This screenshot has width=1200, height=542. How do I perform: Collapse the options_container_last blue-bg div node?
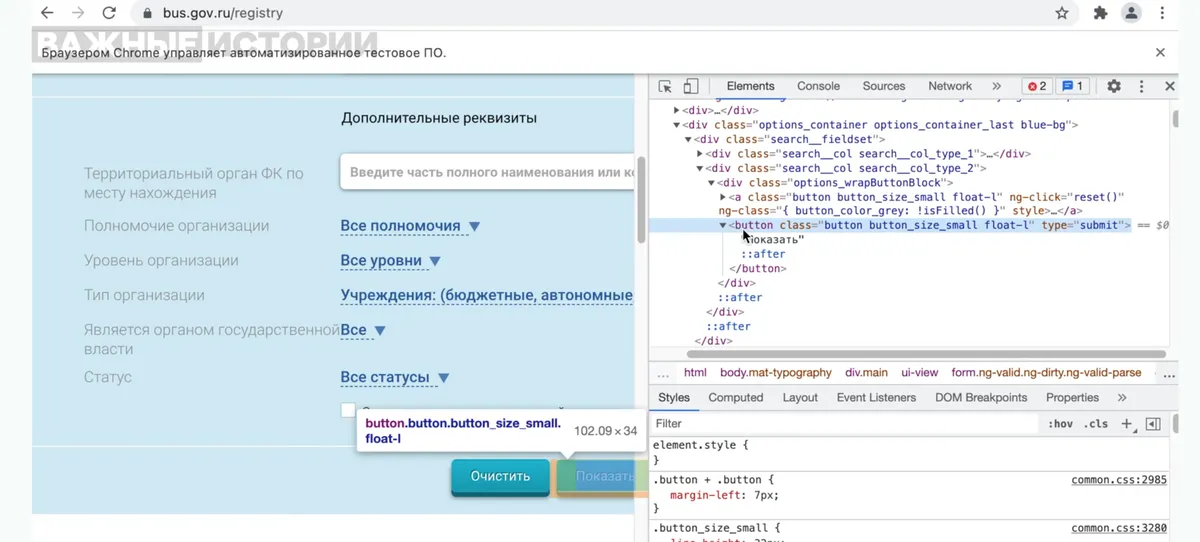coord(677,125)
